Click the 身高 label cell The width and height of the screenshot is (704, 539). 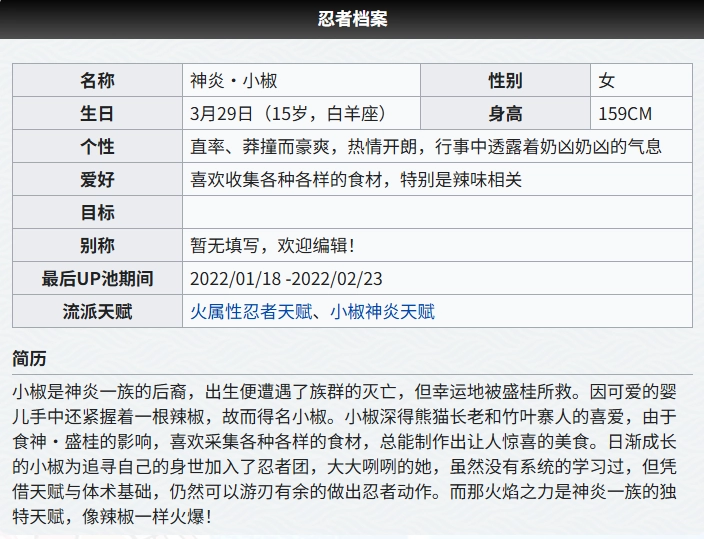coord(505,114)
